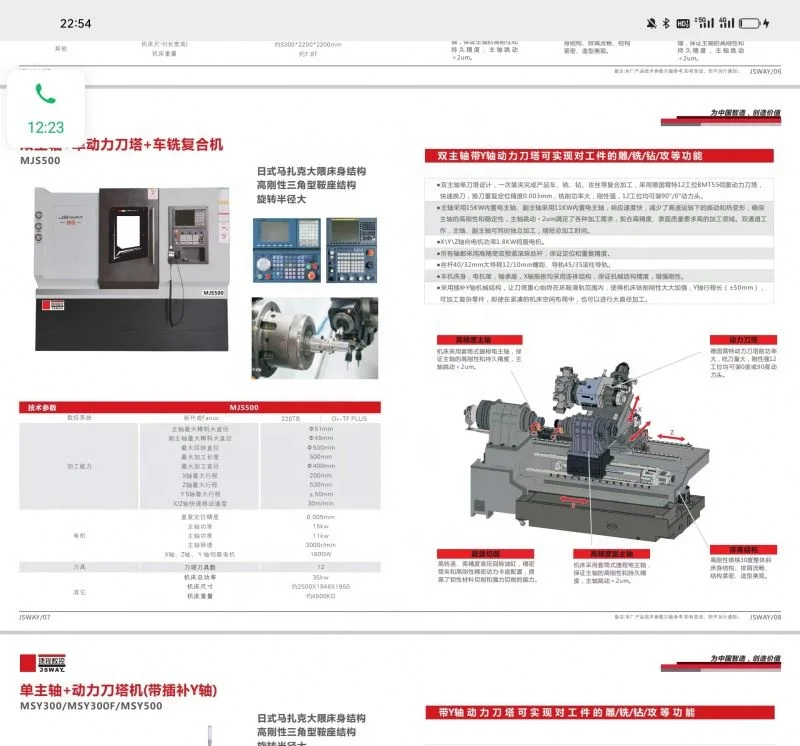The image size is (800, 746).
Task: Select the 3000r/min spindle speed value
Action: coord(321,545)
